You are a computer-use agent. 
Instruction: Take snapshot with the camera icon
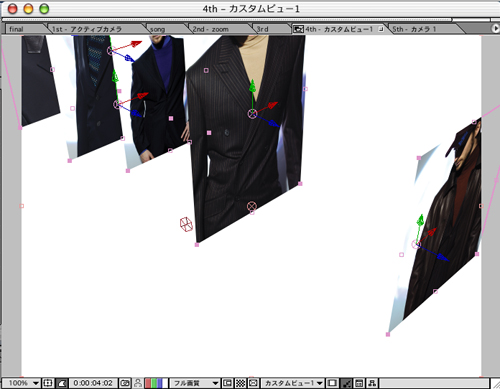tap(125, 383)
